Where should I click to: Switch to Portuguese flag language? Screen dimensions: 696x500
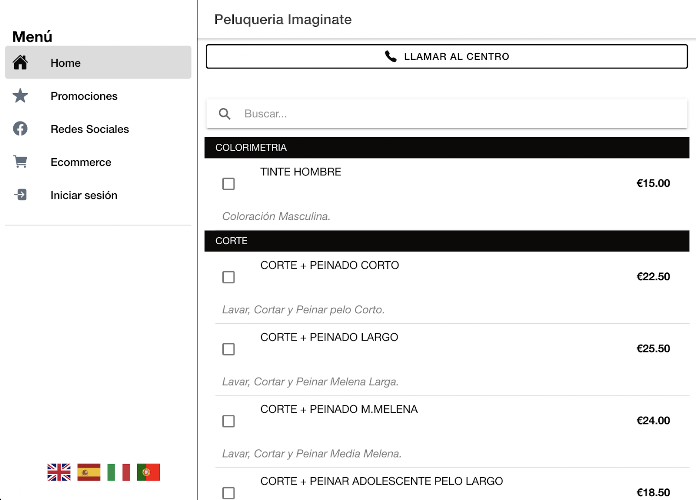[x=149, y=472]
